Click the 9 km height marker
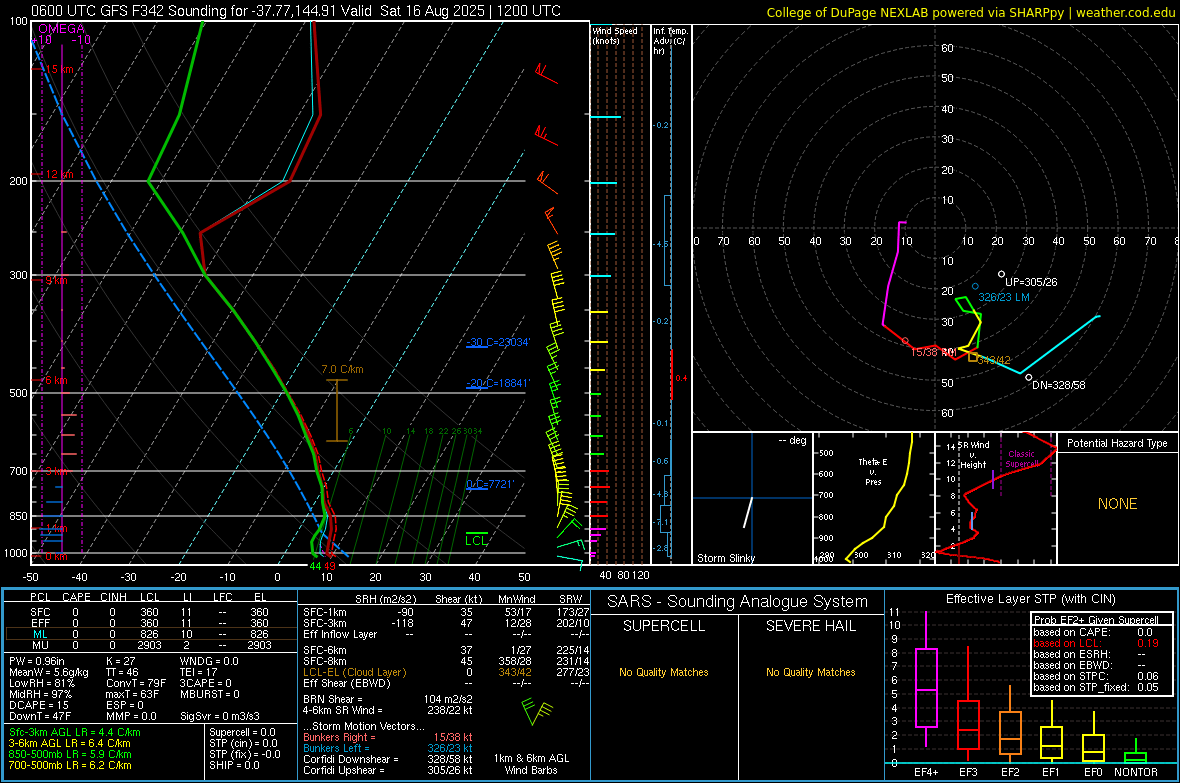The width and height of the screenshot is (1180, 783). [56, 280]
